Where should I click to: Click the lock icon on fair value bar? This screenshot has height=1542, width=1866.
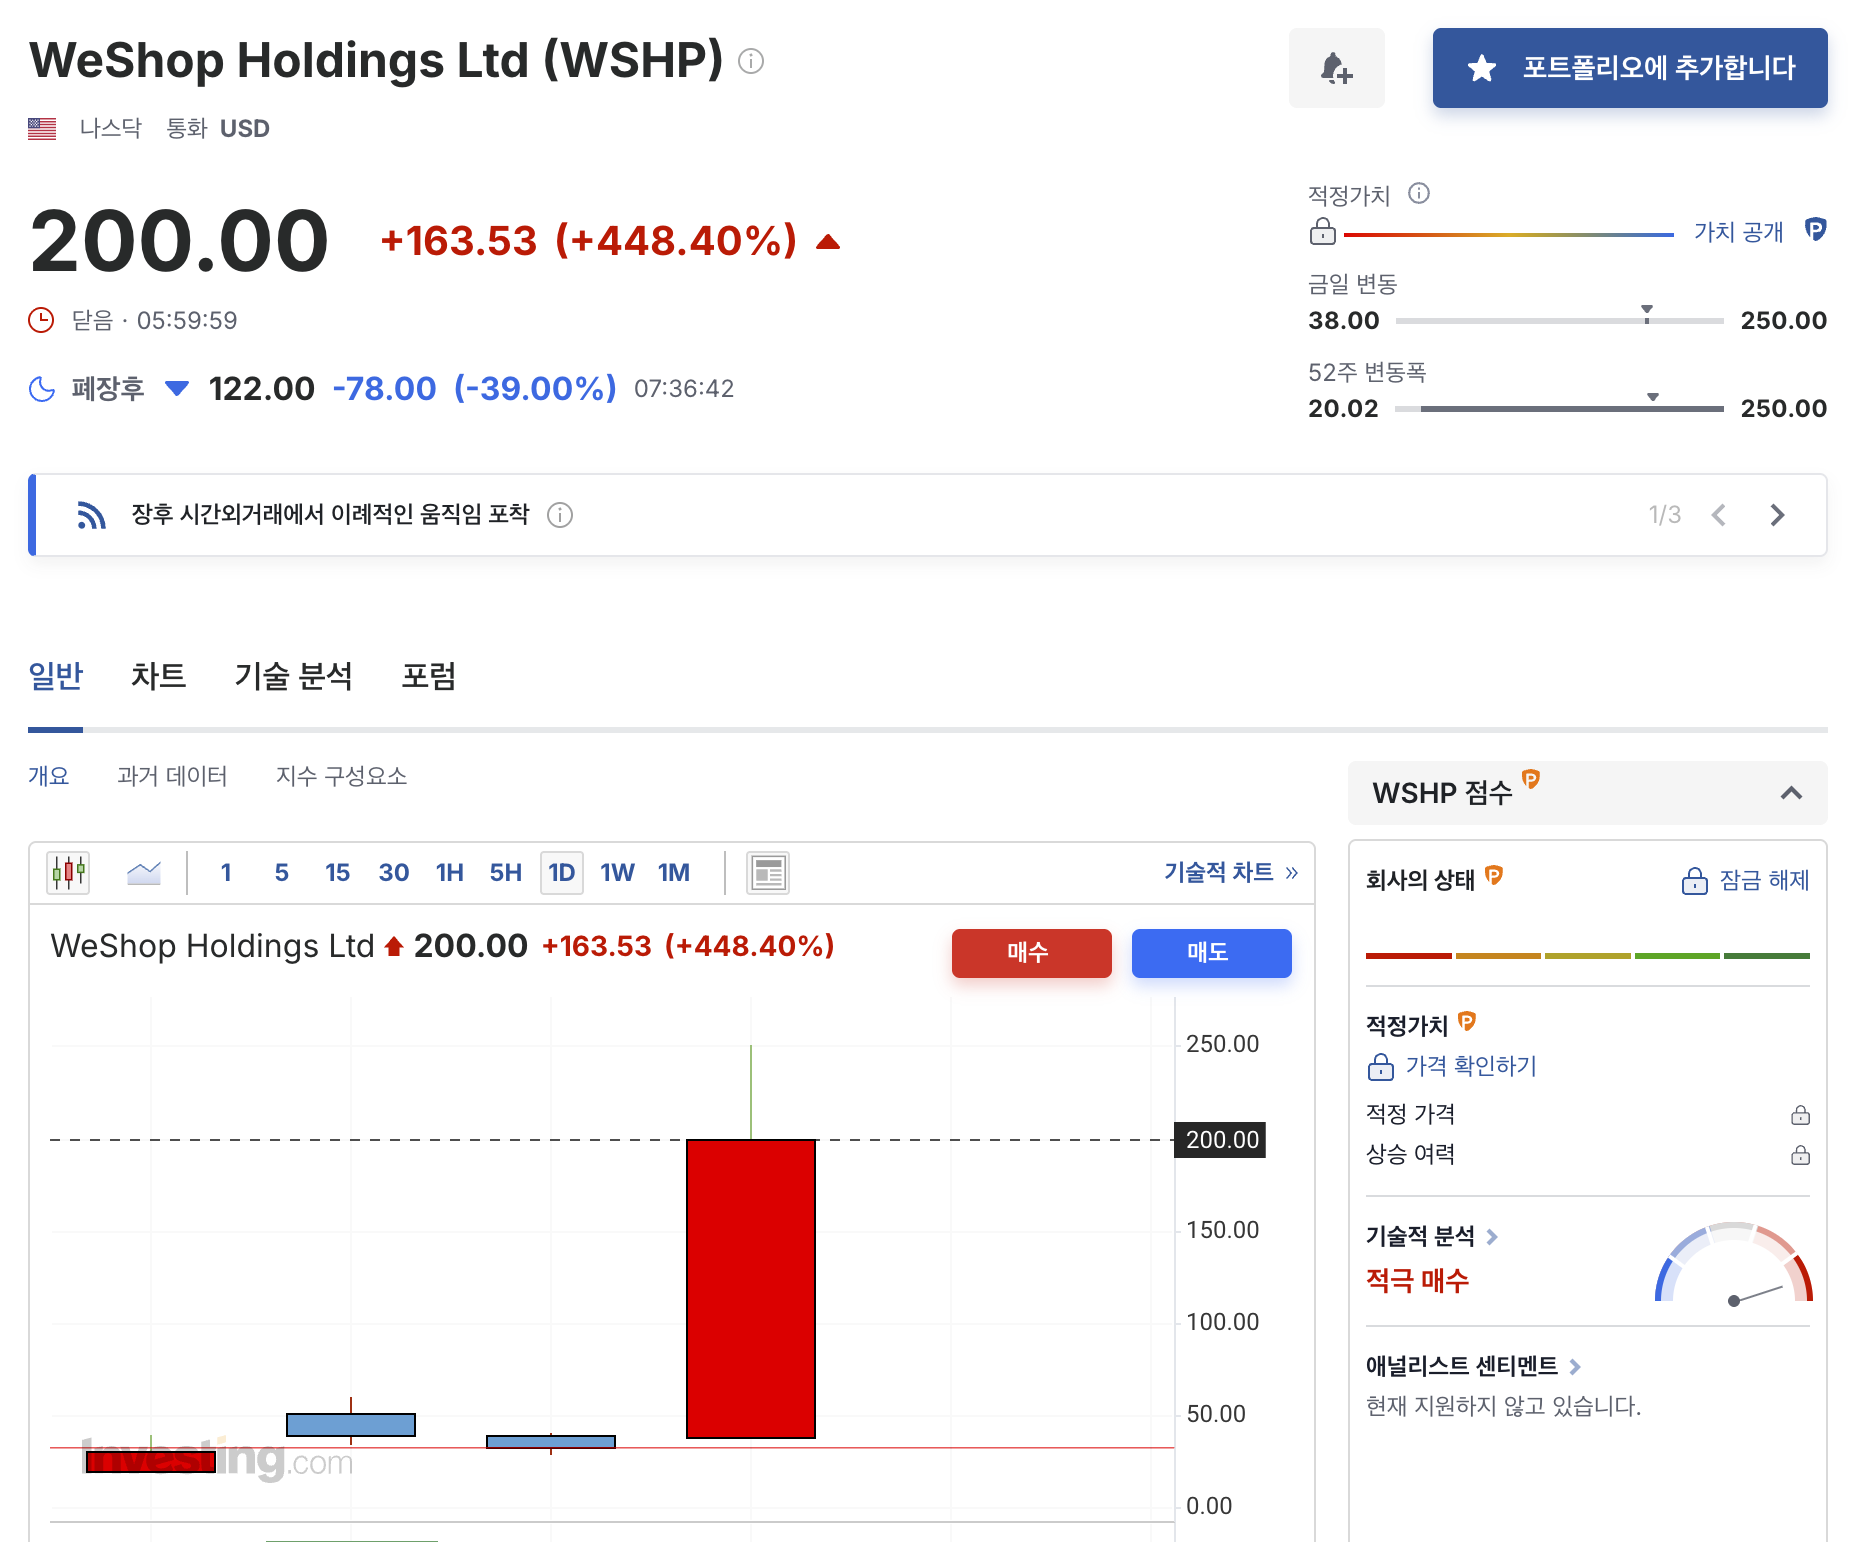1323,231
